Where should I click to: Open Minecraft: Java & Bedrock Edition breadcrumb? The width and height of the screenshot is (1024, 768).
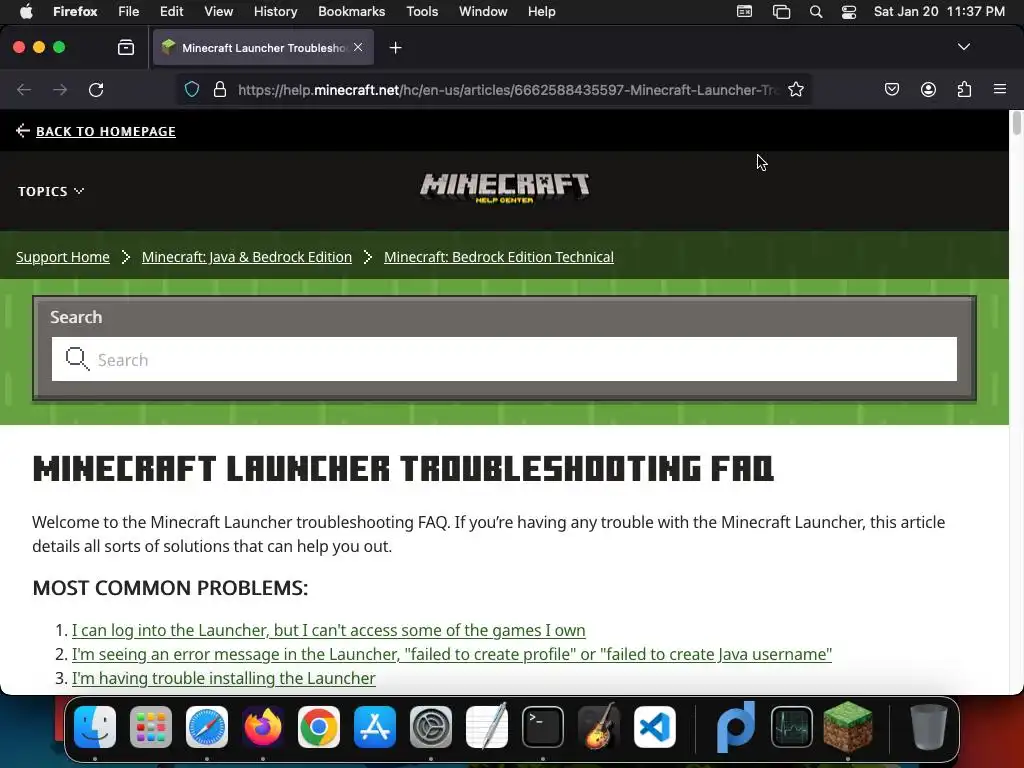[247, 257]
